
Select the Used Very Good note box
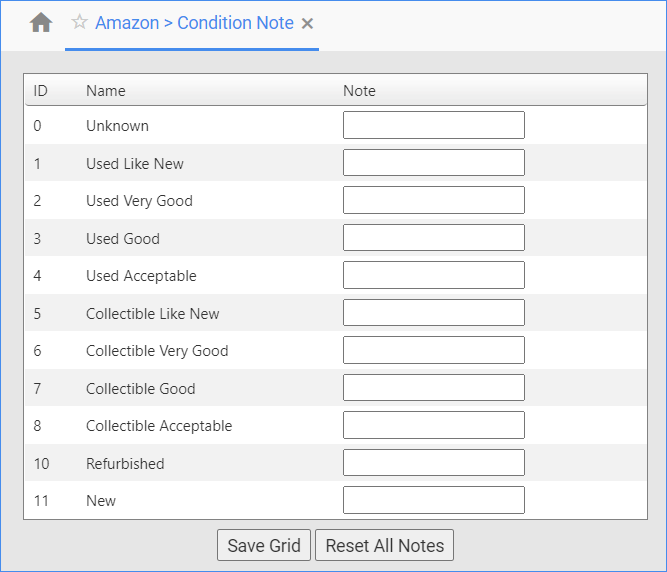coord(433,200)
